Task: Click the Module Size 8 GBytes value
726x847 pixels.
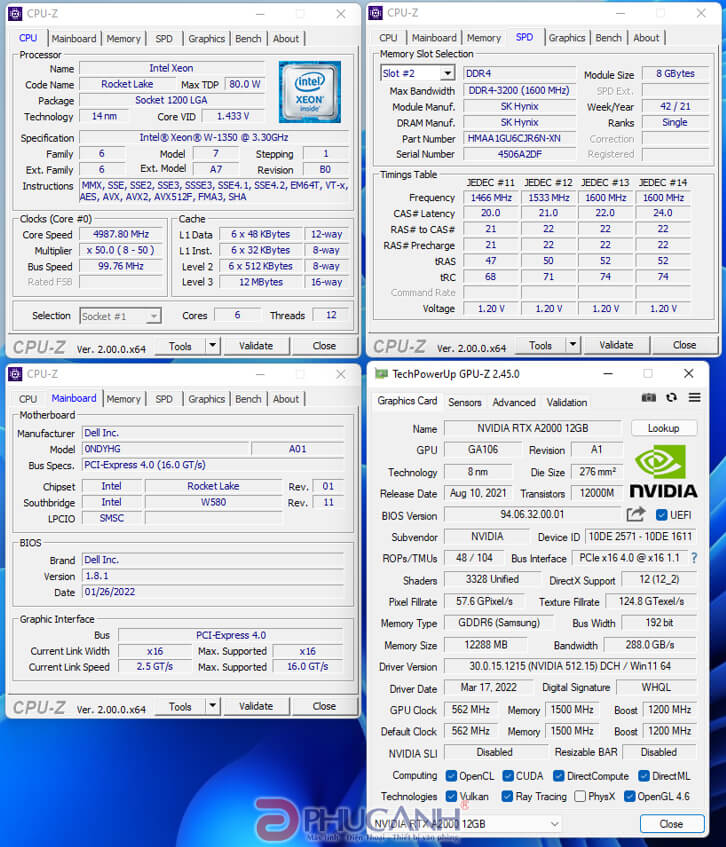Action: click(x=675, y=73)
